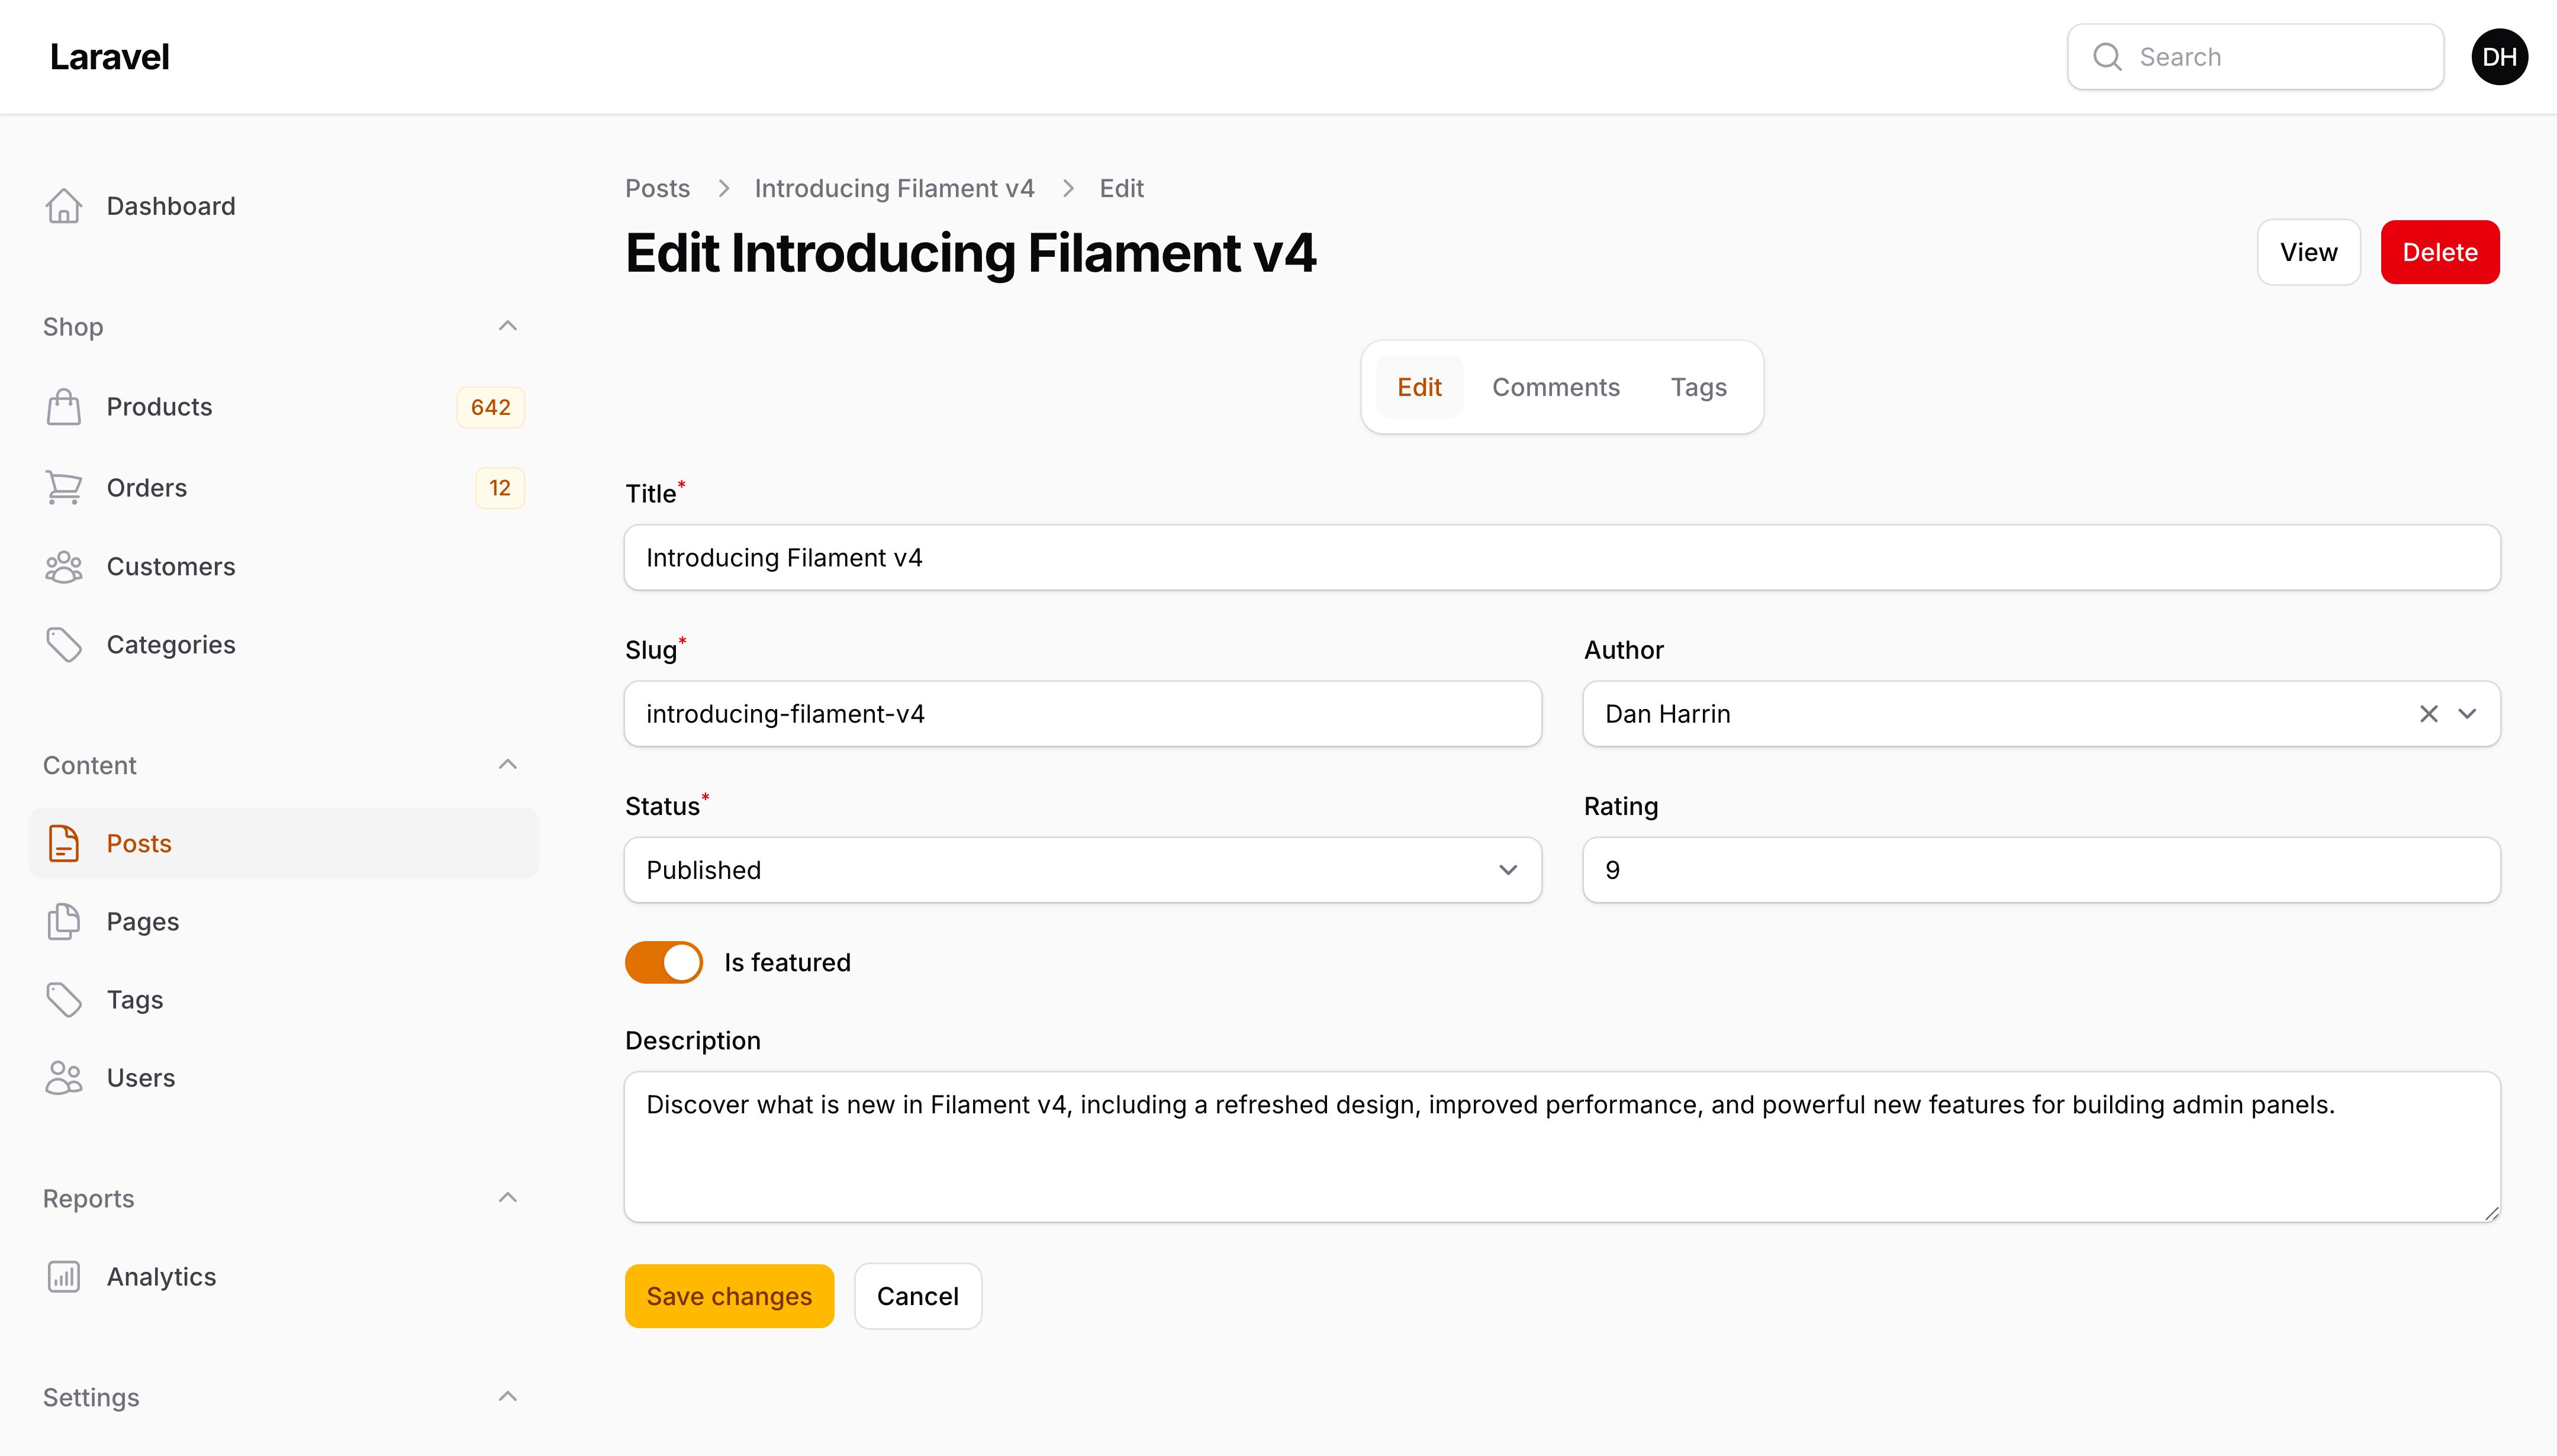The width and height of the screenshot is (2557, 1456).
Task: Open the DH user avatar menu
Action: 2499,57
